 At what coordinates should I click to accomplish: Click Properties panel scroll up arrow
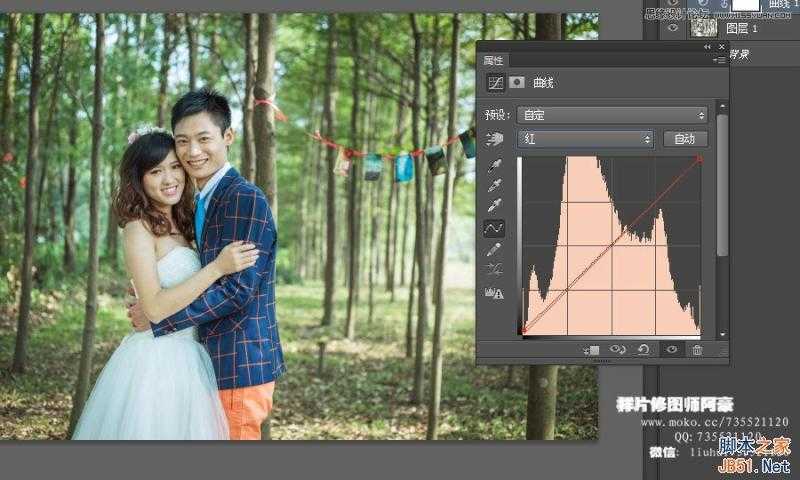tap(722, 107)
